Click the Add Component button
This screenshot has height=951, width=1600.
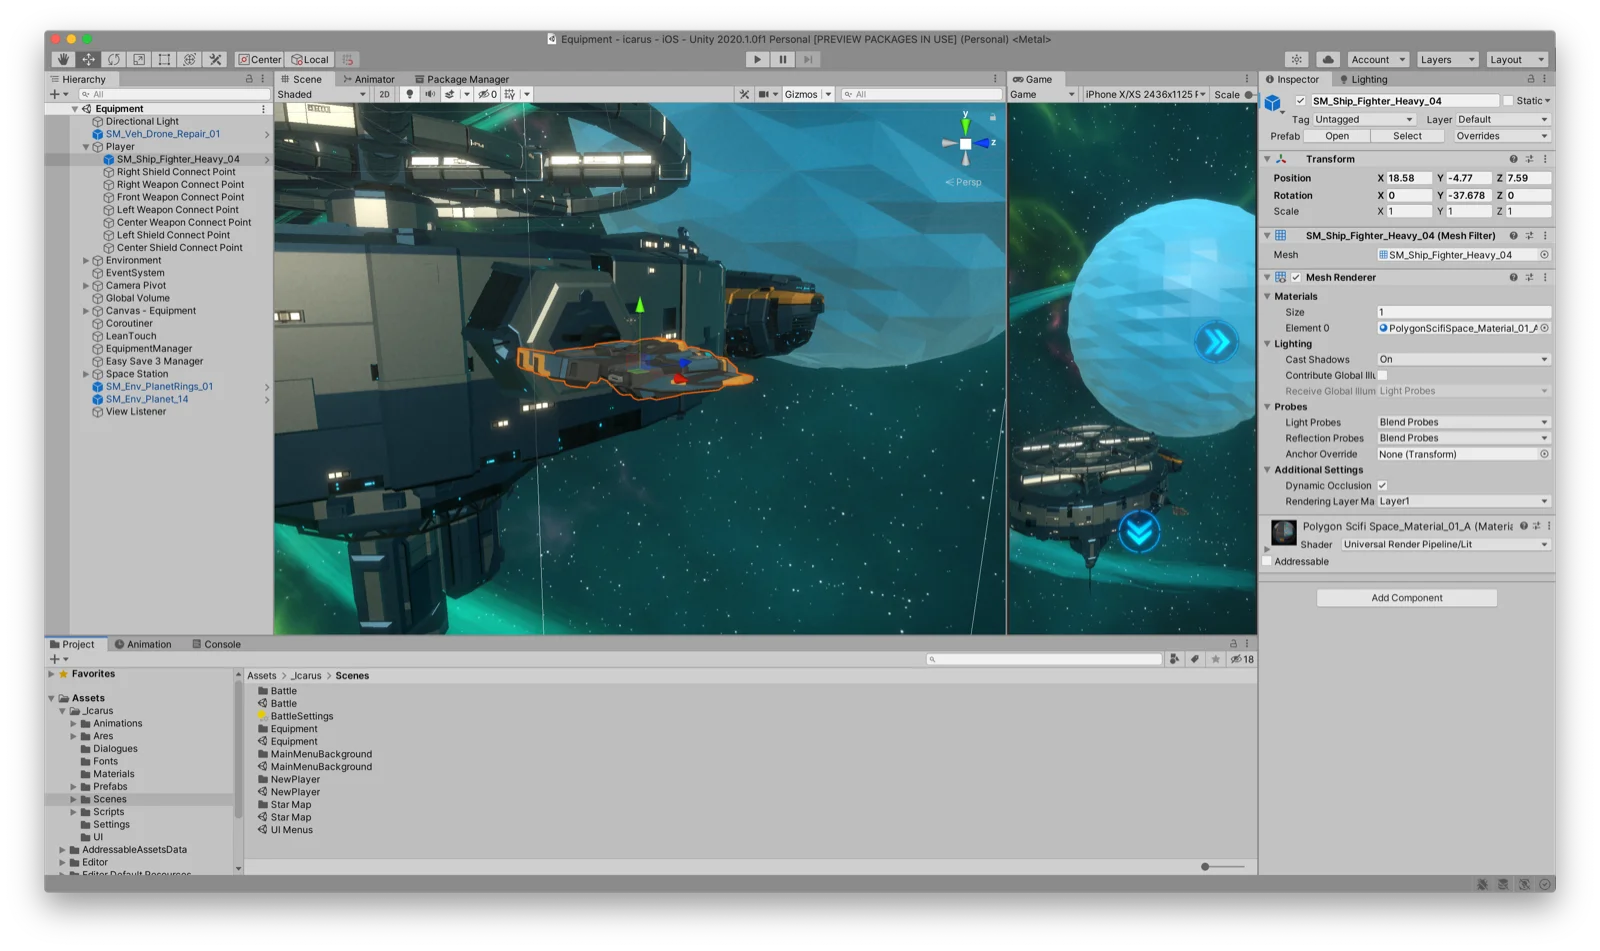point(1406,597)
